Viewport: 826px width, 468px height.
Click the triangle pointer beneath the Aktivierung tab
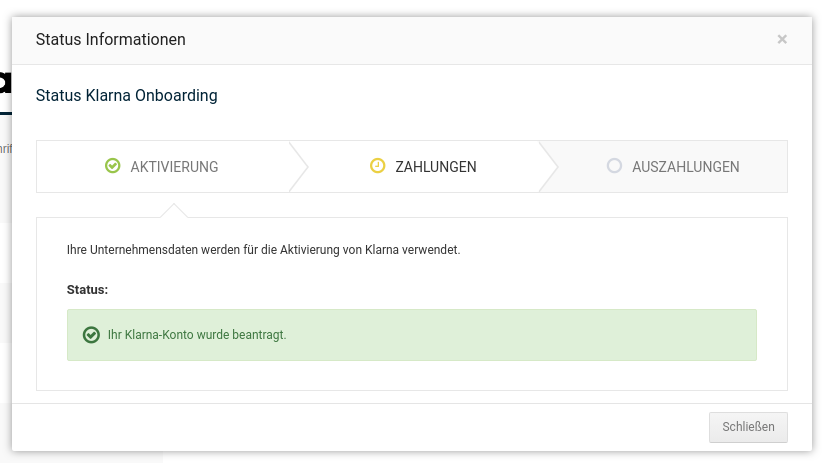coord(174,210)
